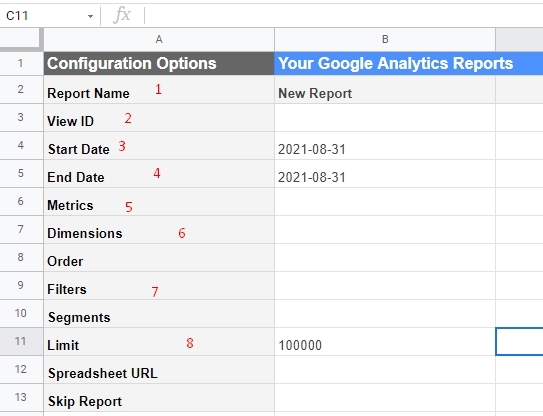
Task: Select column B header
Action: click(x=385, y=39)
